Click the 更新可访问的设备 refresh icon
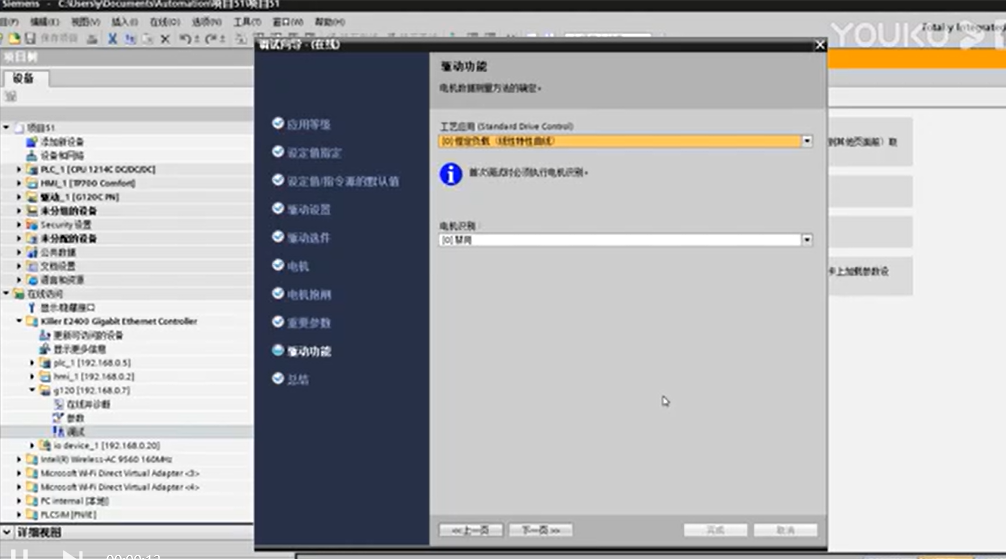The image size is (1006, 559). [x=44, y=335]
